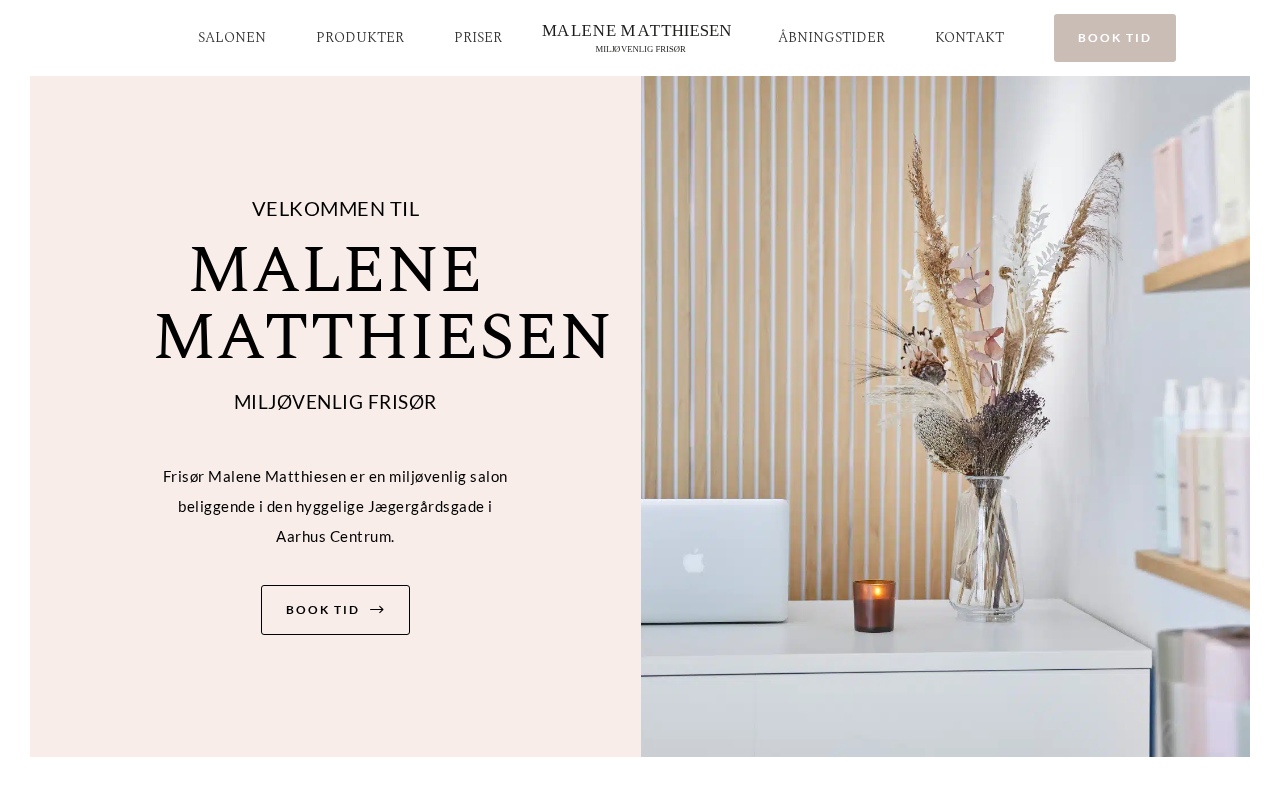Click the outlined Book Tid hero button
This screenshot has width=1280, height=800.
(x=335, y=610)
